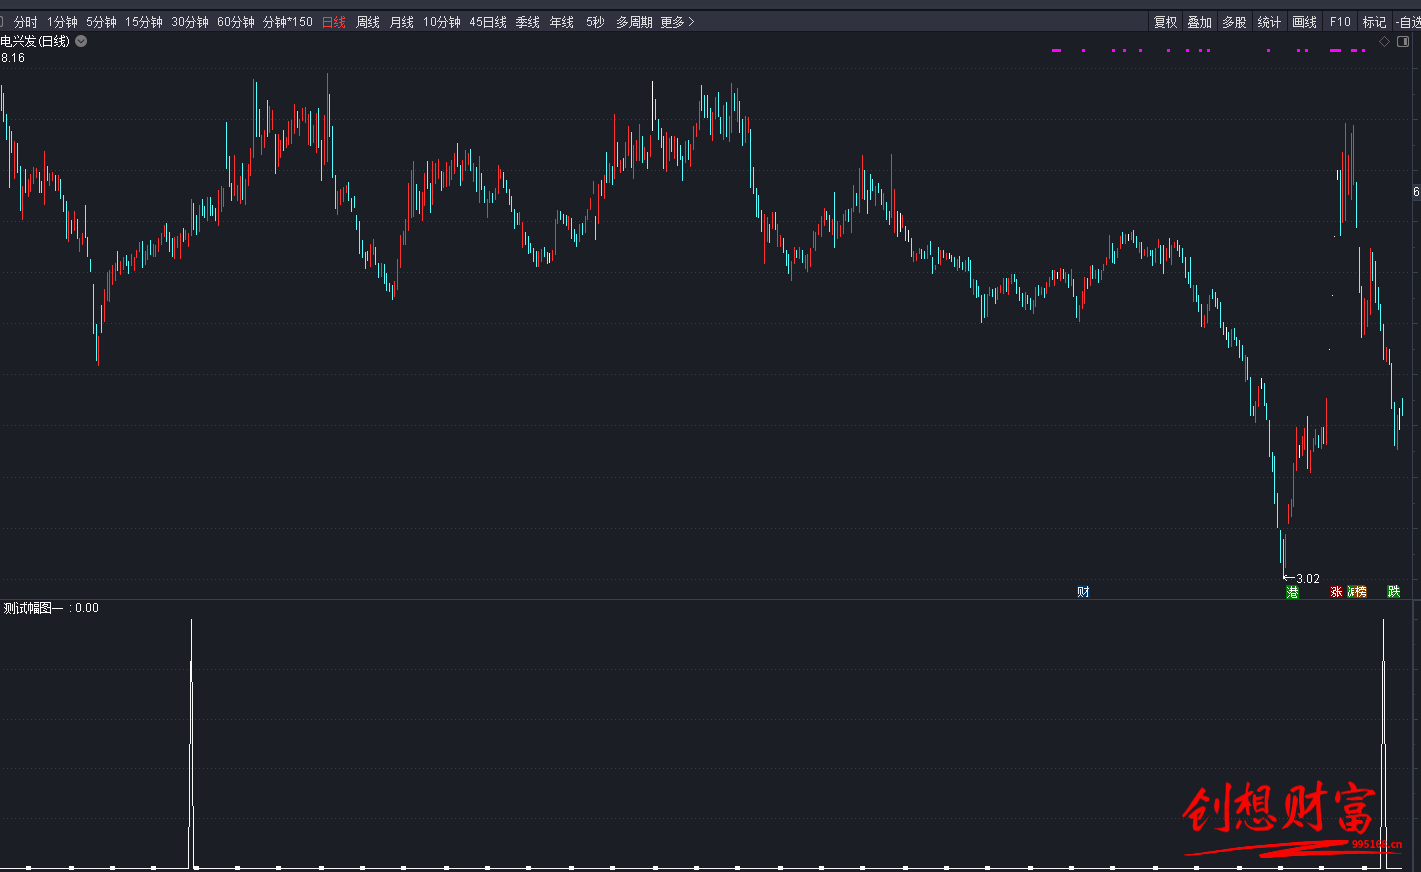Image resolution: width=1421 pixels, height=872 pixels.
Task: Select the 5秒 period tab
Action: [595, 22]
